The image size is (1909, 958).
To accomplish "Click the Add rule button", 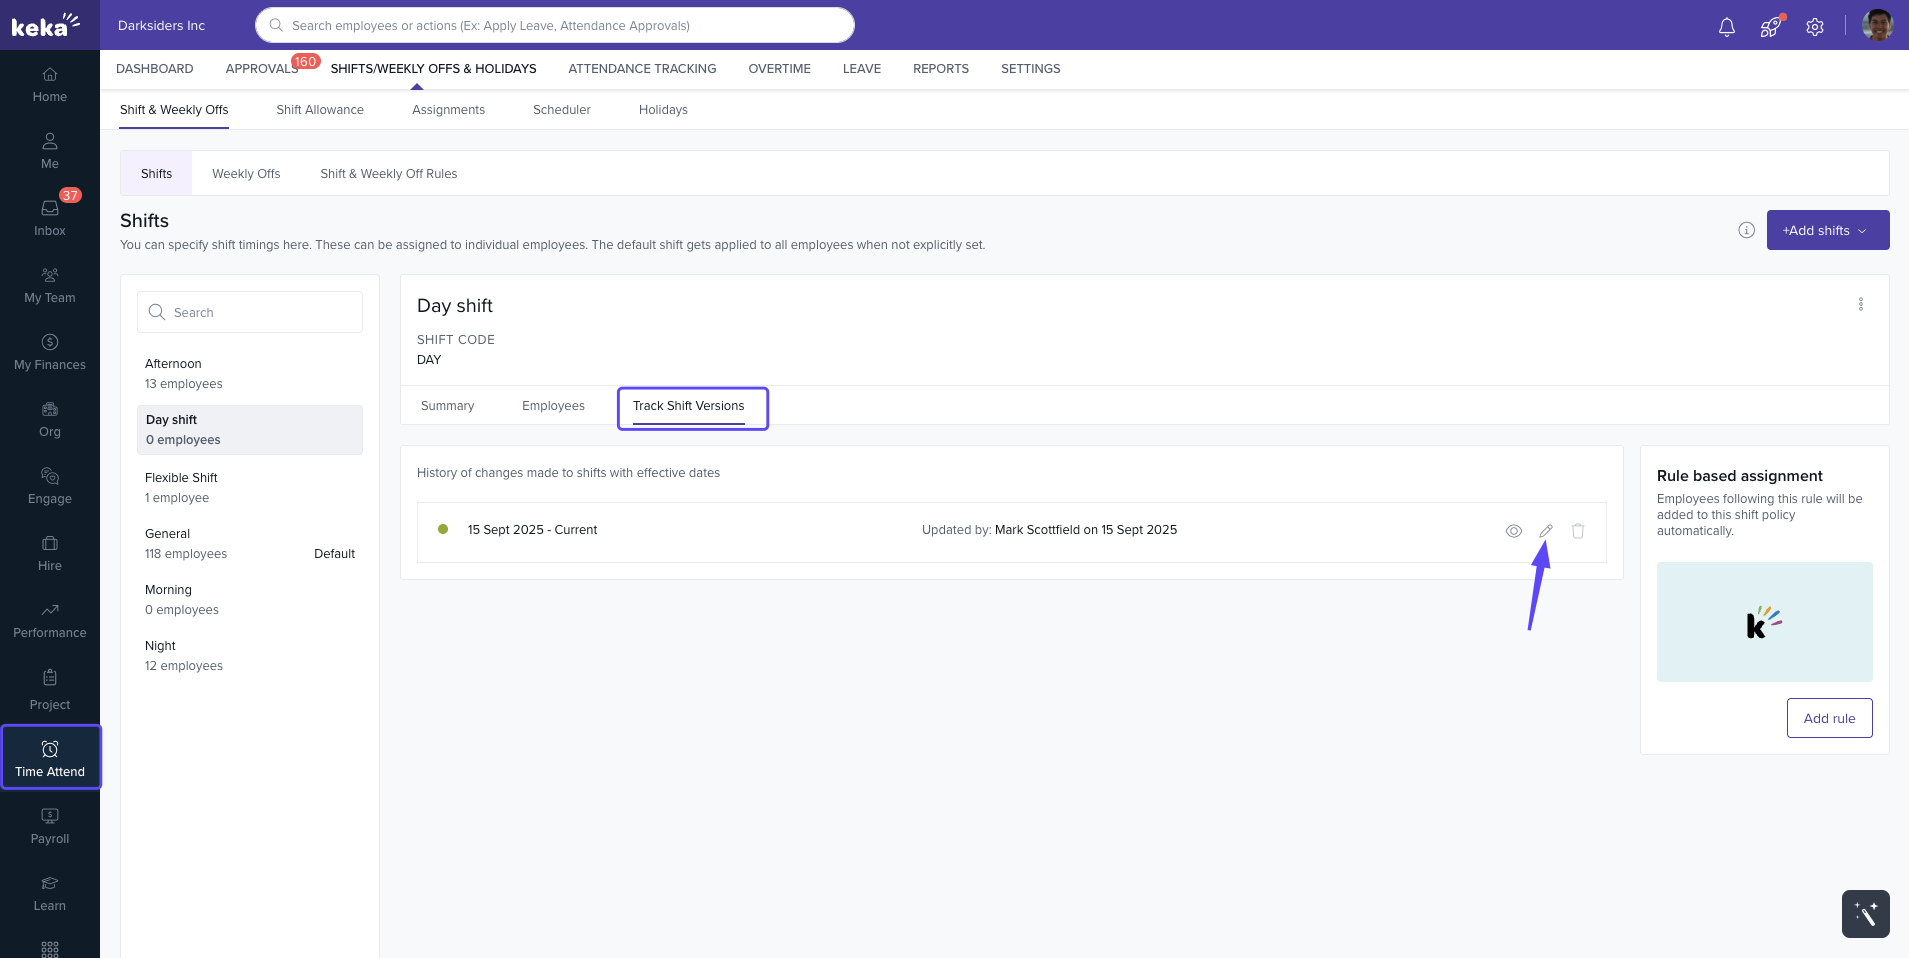I will [1829, 718].
